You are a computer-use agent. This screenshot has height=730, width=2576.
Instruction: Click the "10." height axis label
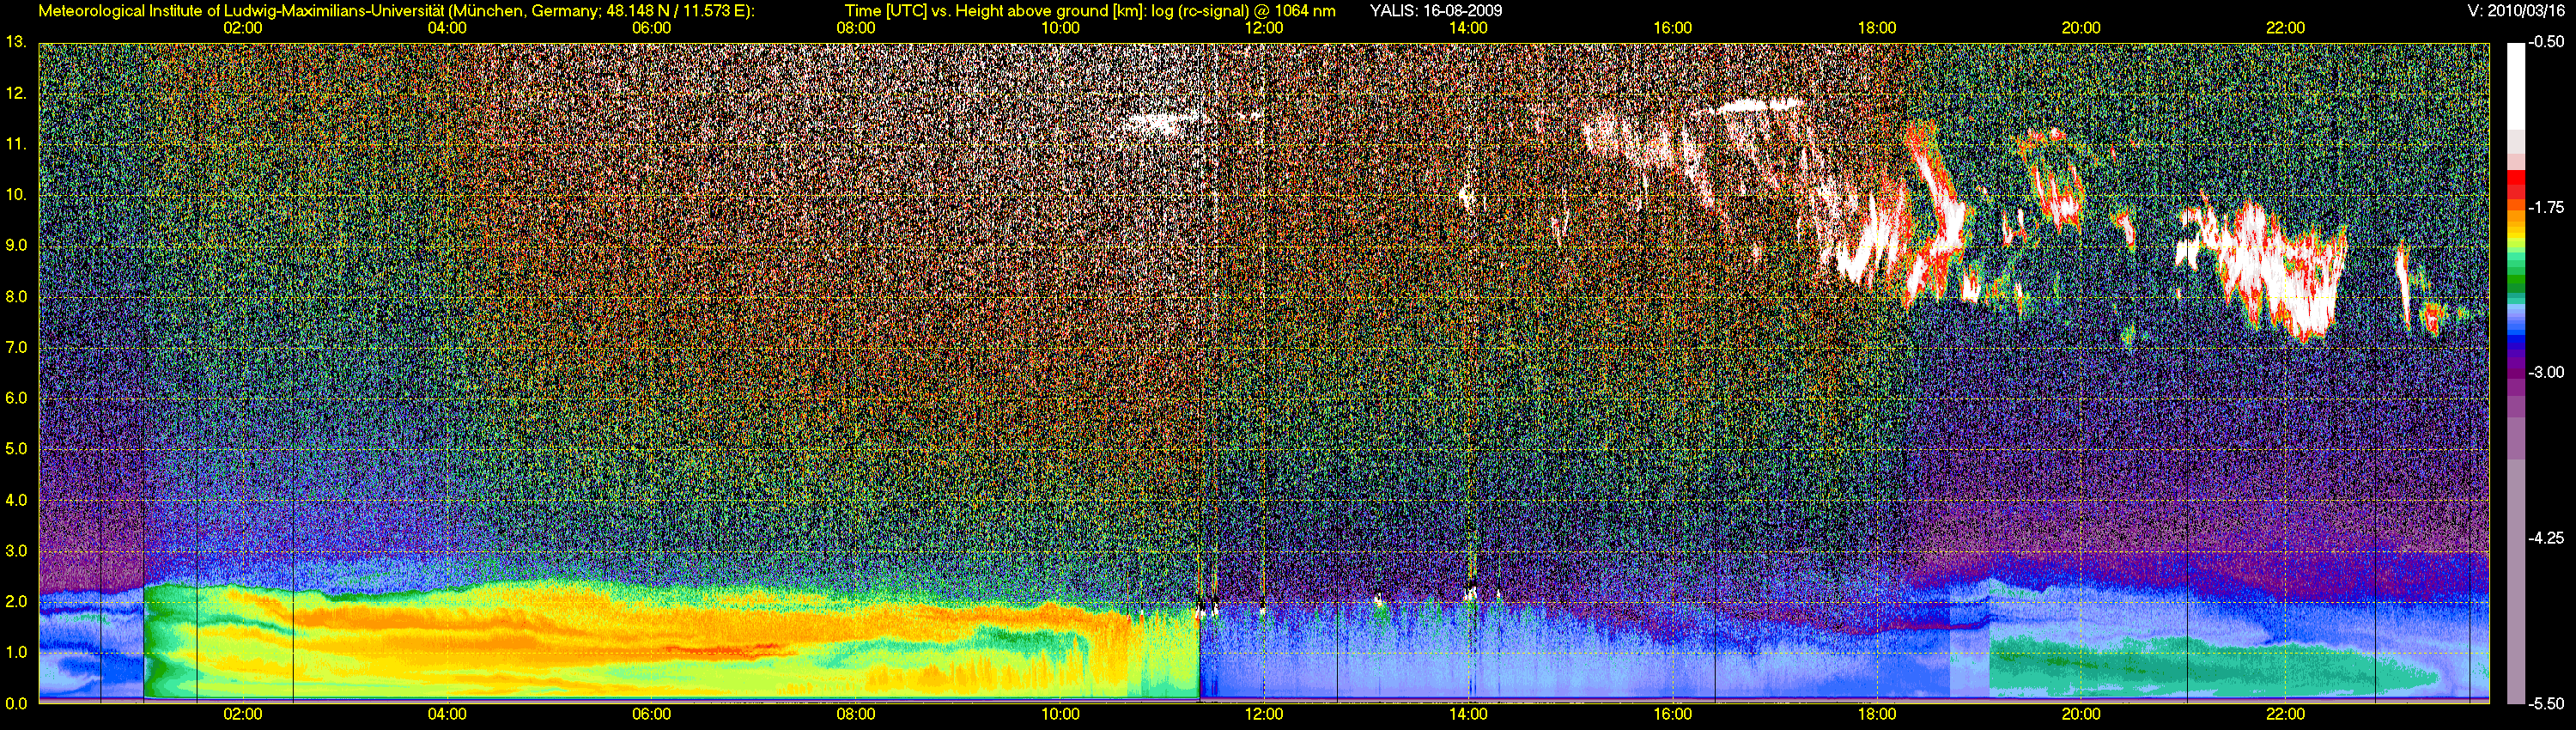click(16, 195)
